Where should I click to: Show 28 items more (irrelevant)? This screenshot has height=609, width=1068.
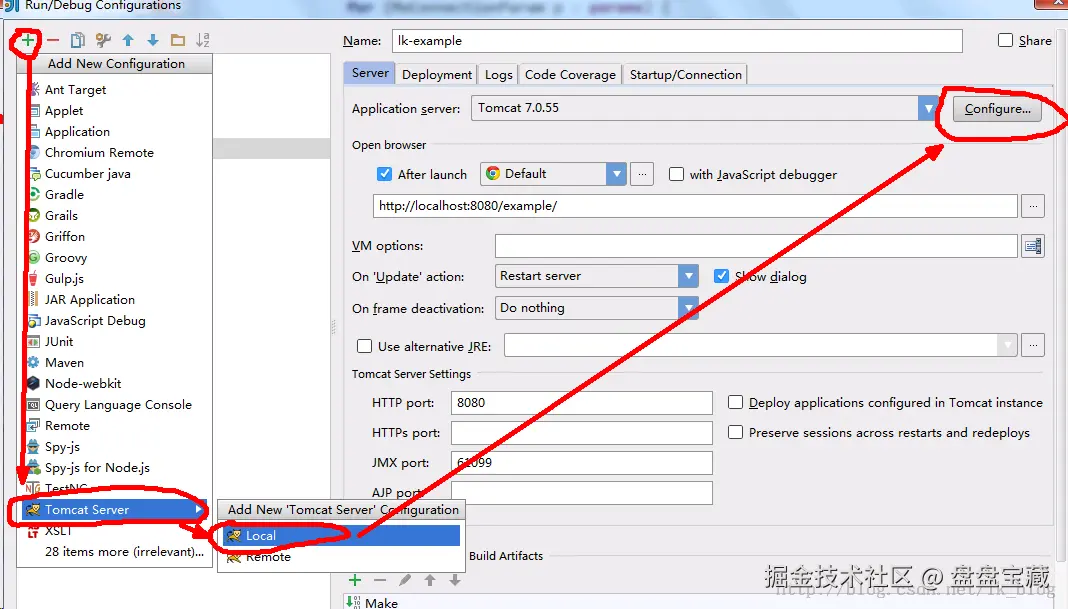point(124,552)
